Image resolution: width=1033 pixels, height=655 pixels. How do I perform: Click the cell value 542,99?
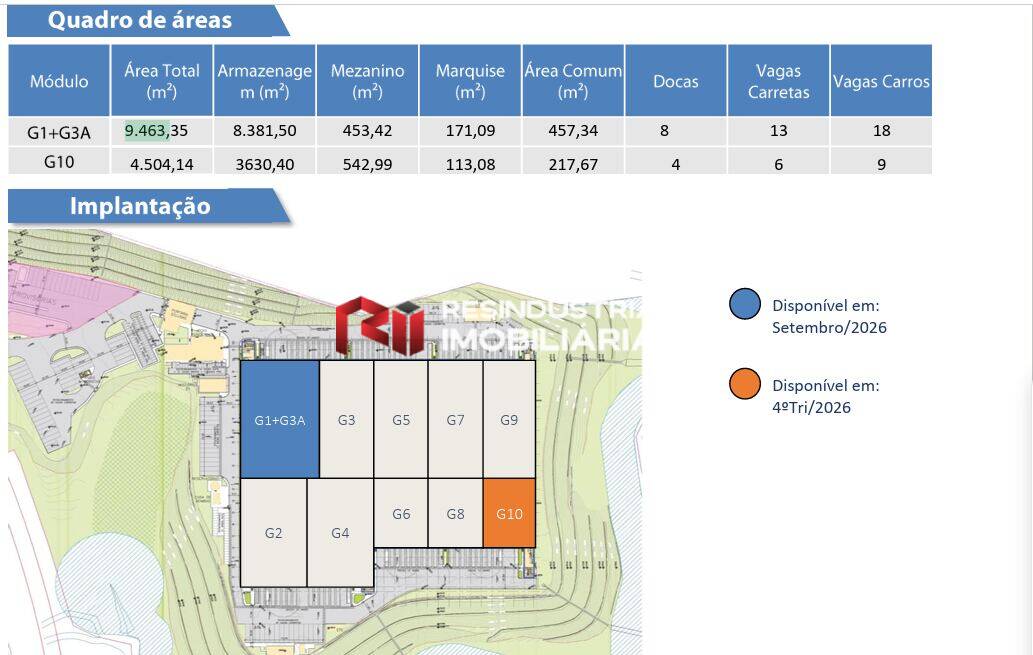coord(367,164)
